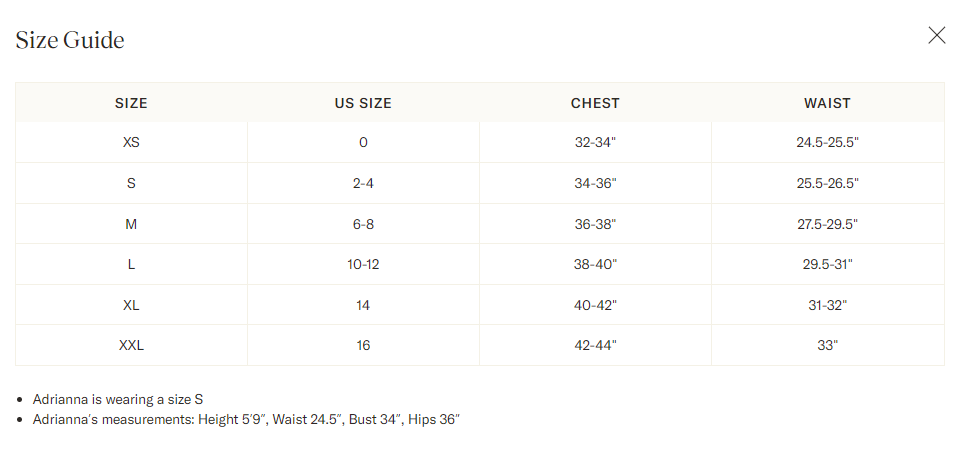Select the XXL size row label
Screen dimensions: 961x466
coord(131,346)
